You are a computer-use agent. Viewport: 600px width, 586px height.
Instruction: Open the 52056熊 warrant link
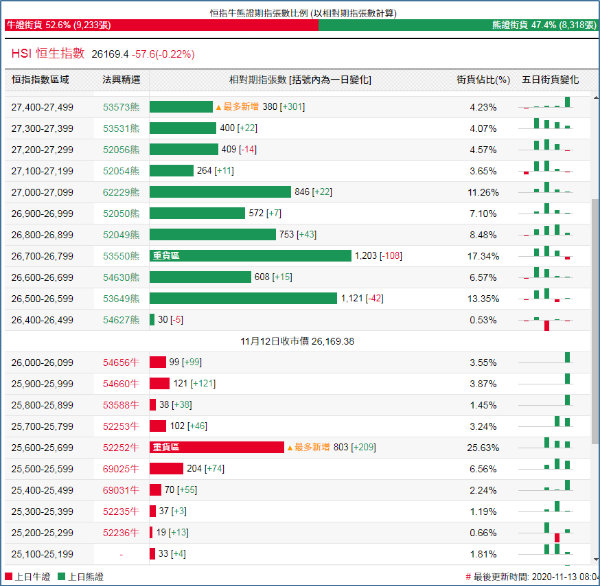tap(121, 150)
